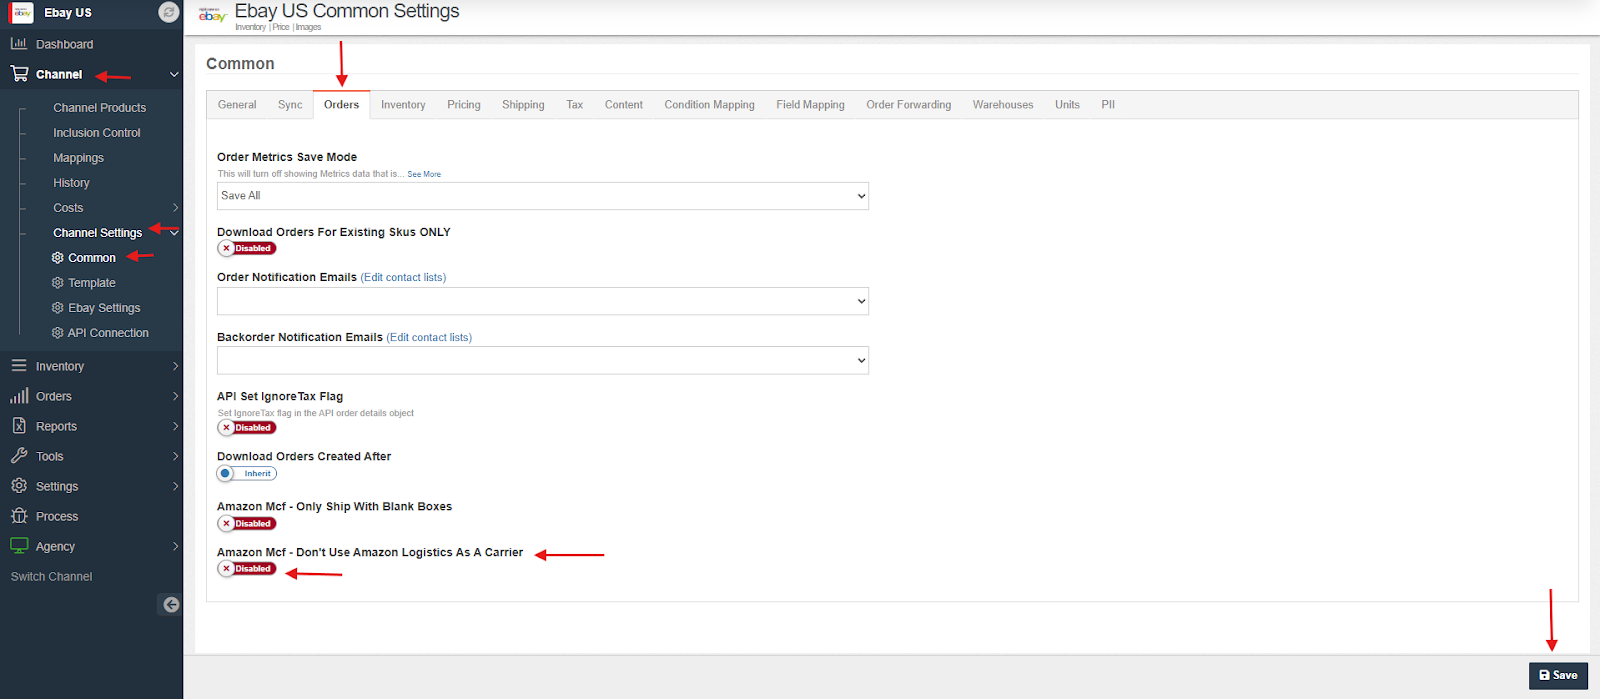1600x699 pixels.
Task: Expand the Inventory sidebar menu arrow
Action: 175,366
